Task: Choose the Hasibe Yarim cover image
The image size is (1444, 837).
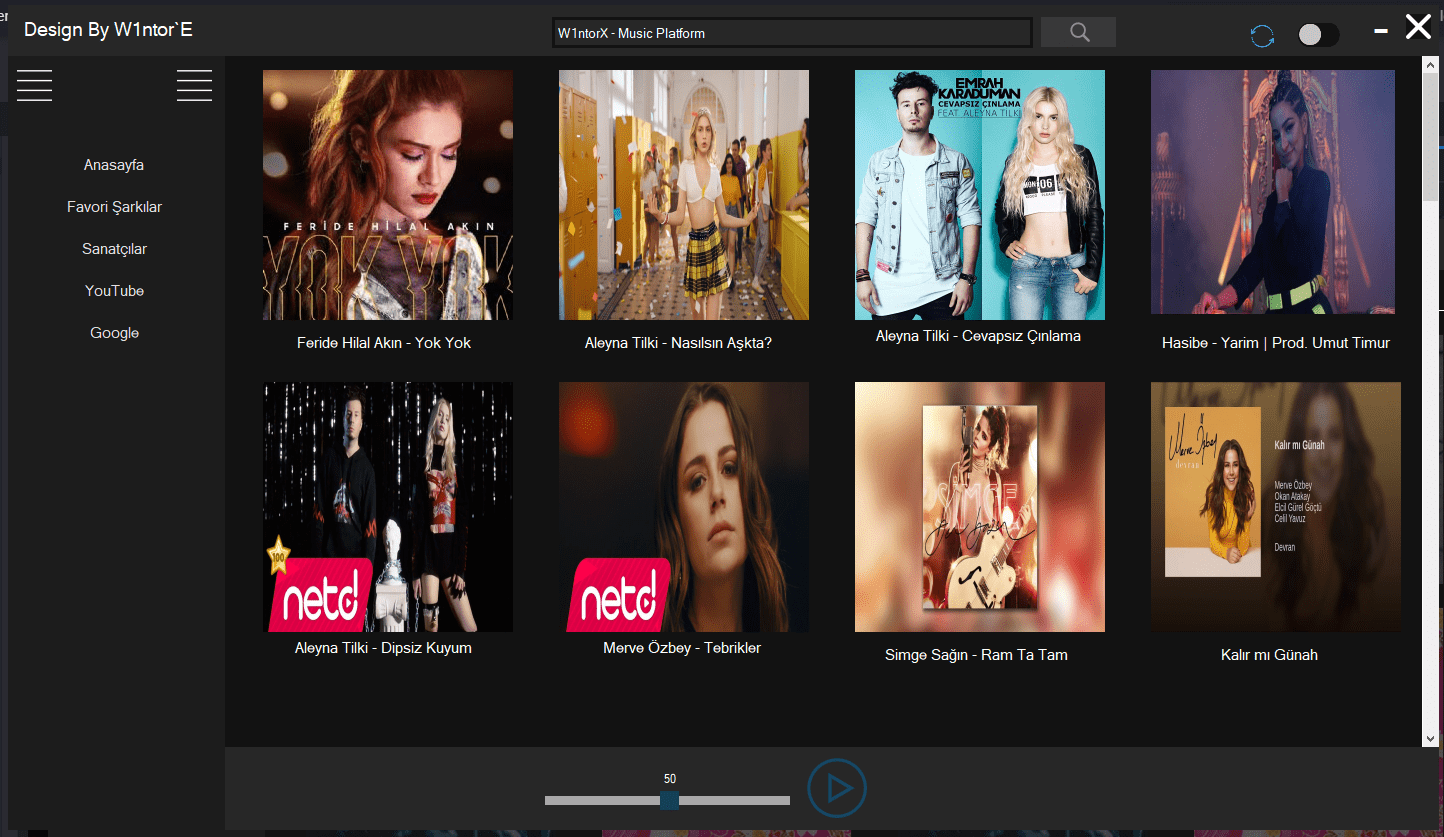Action: pyautogui.click(x=1273, y=192)
